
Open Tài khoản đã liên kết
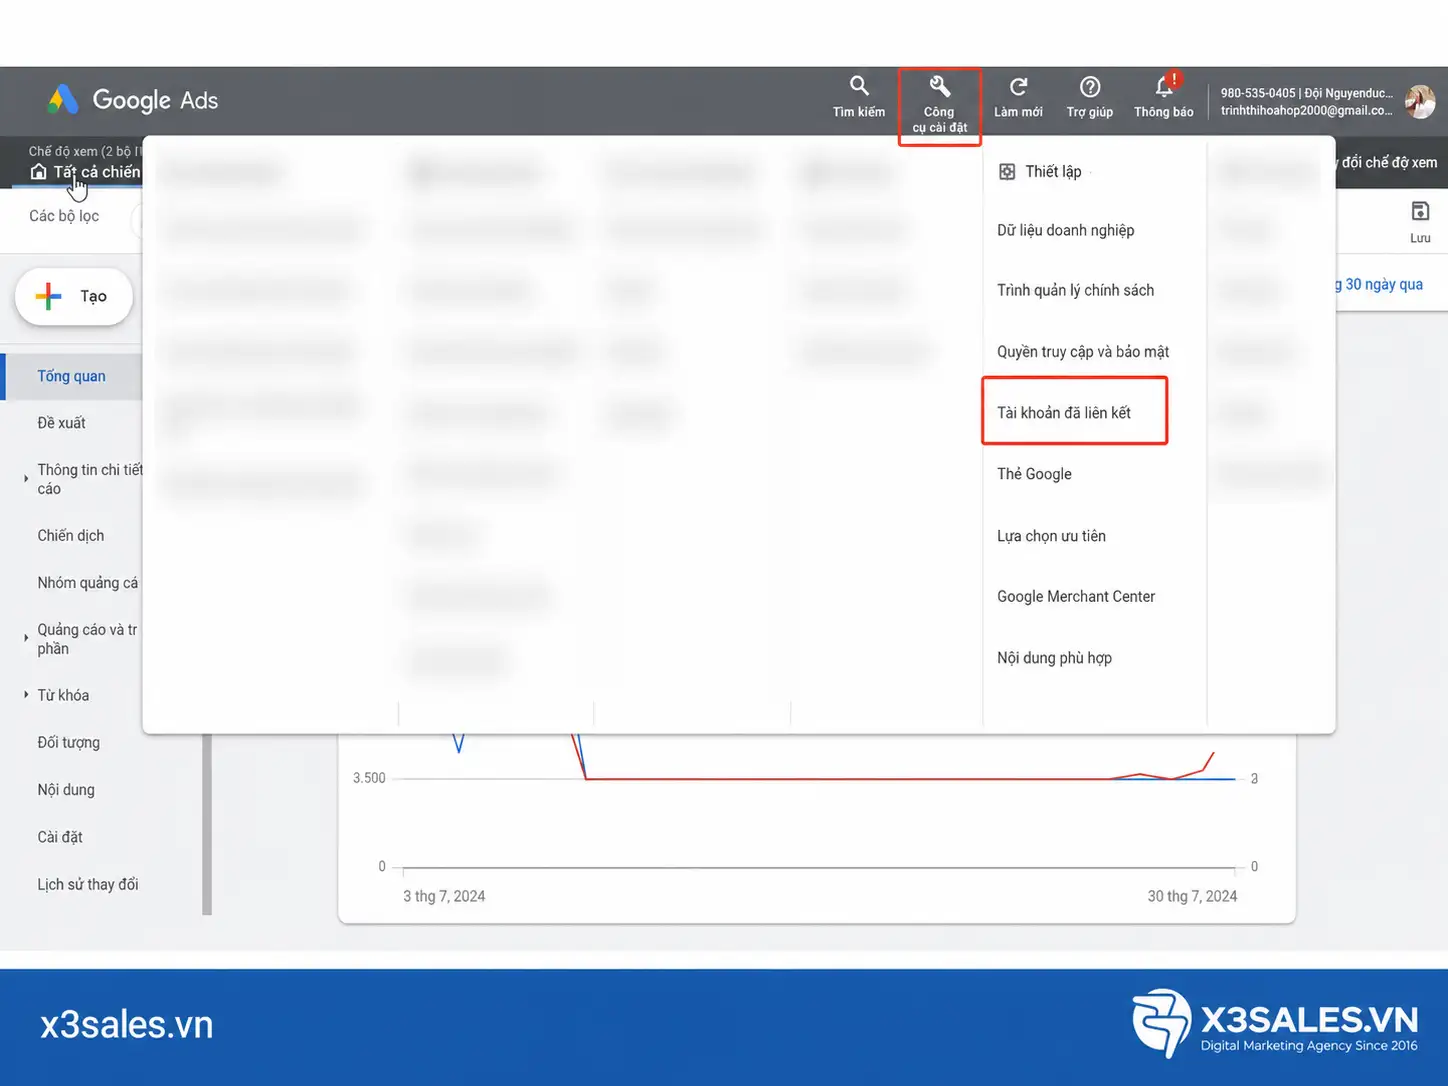pyautogui.click(x=1064, y=413)
